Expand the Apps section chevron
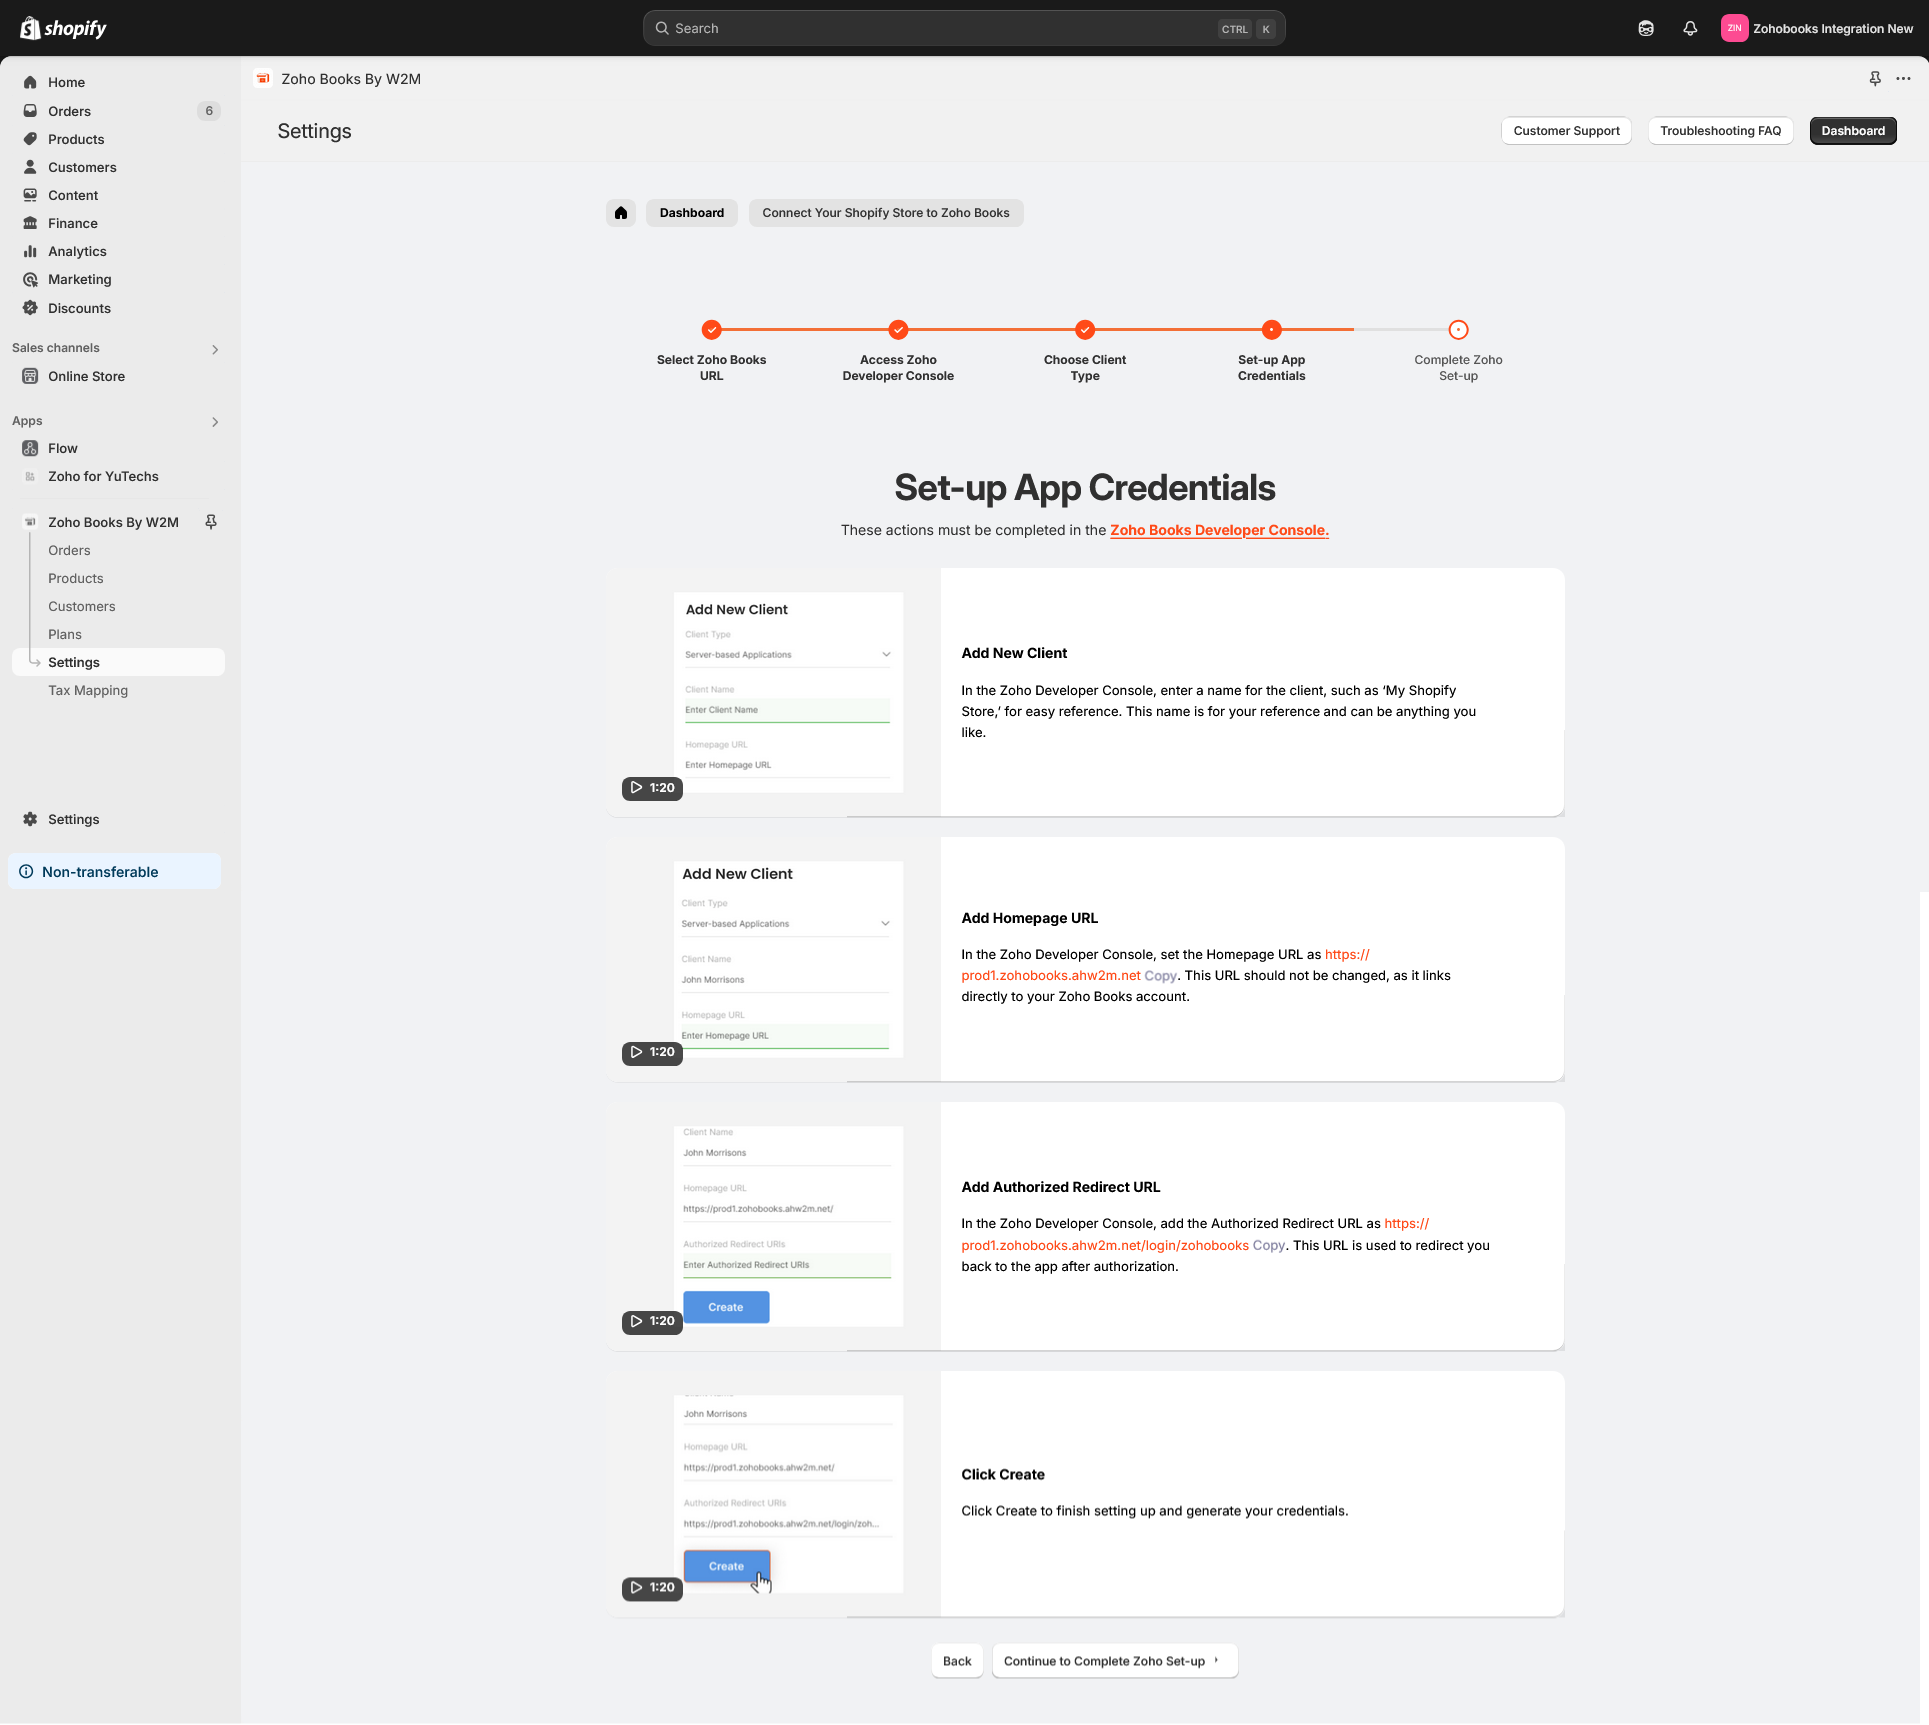The height and width of the screenshot is (1725, 1929). point(215,422)
